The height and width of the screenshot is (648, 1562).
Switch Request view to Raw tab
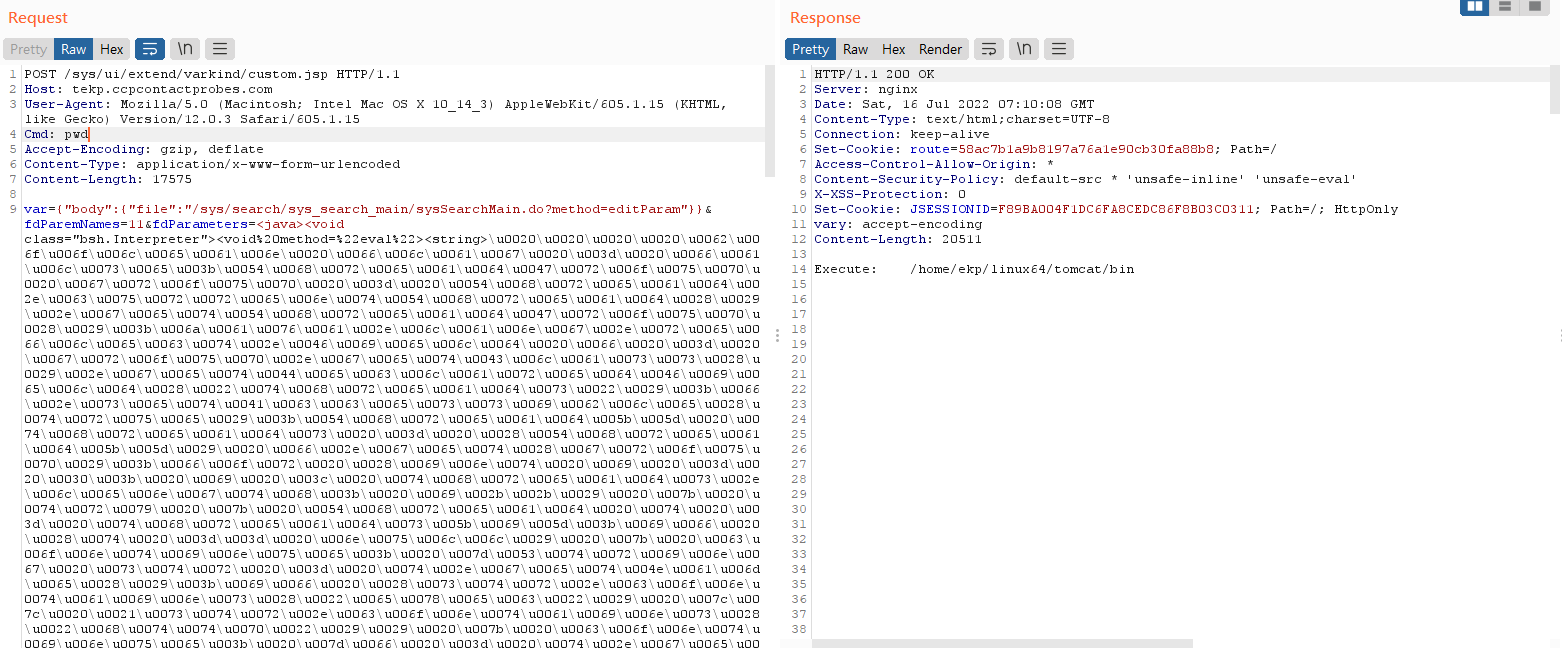tap(73, 49)
